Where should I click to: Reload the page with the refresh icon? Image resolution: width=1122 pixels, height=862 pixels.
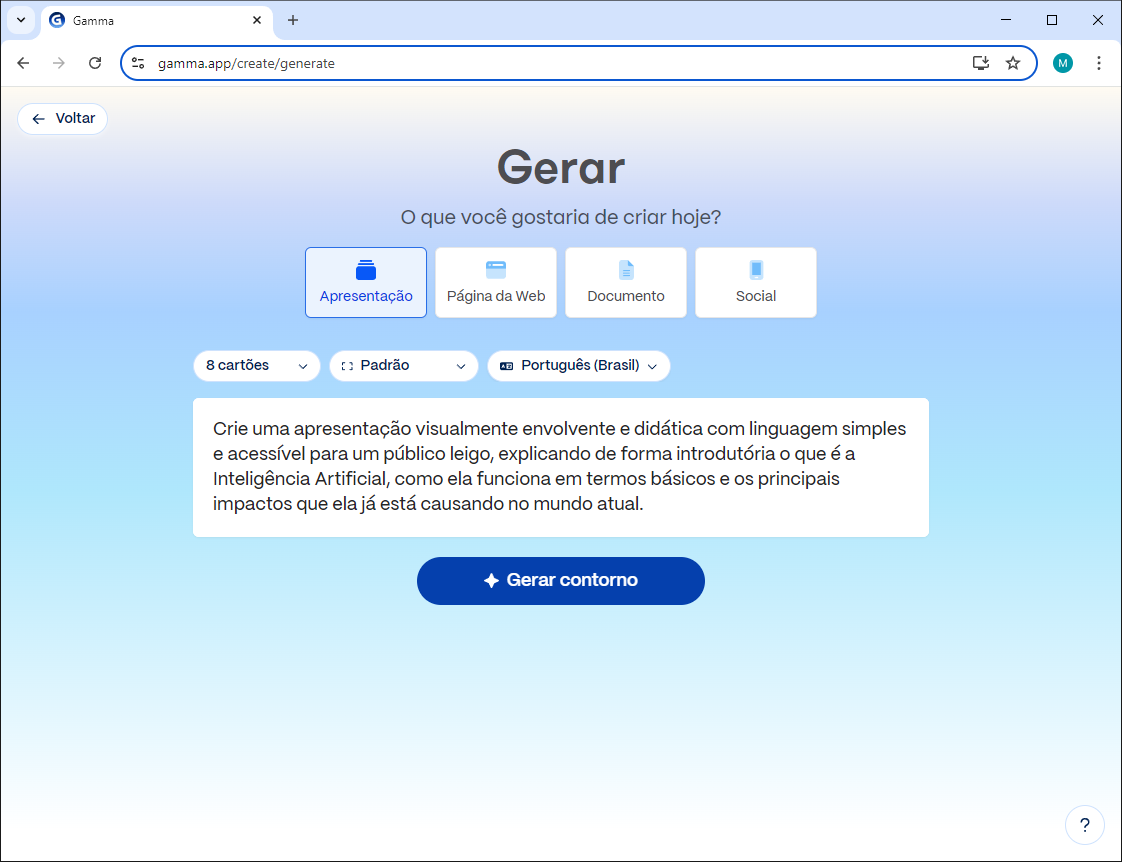coord(95,63)
